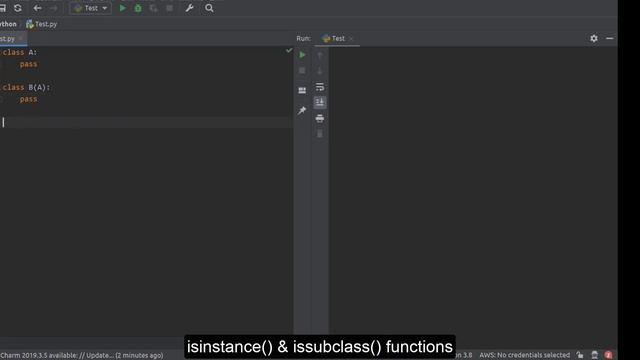Hide the Run panel with minus icon
Image resolution: width=640 pixels, height=360 pixels.
(x=609, y=38)
